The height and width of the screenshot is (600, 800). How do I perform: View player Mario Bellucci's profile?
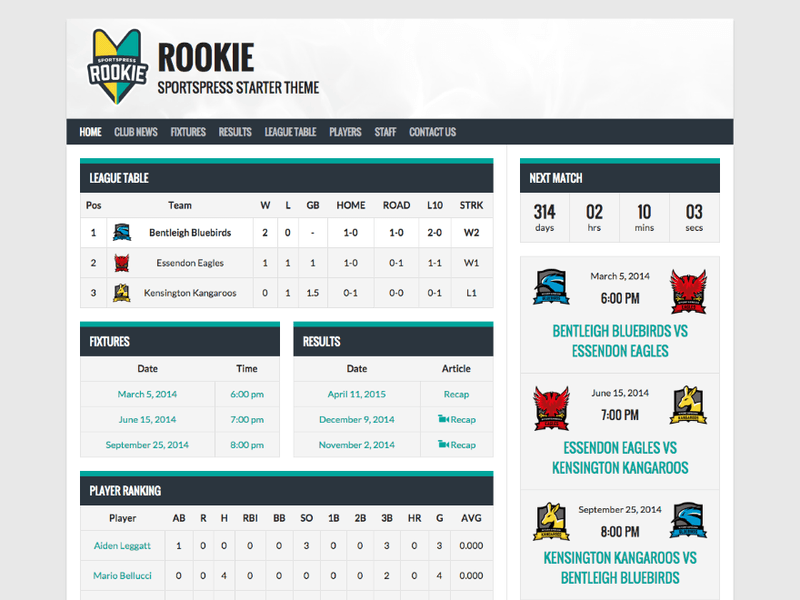122,573
